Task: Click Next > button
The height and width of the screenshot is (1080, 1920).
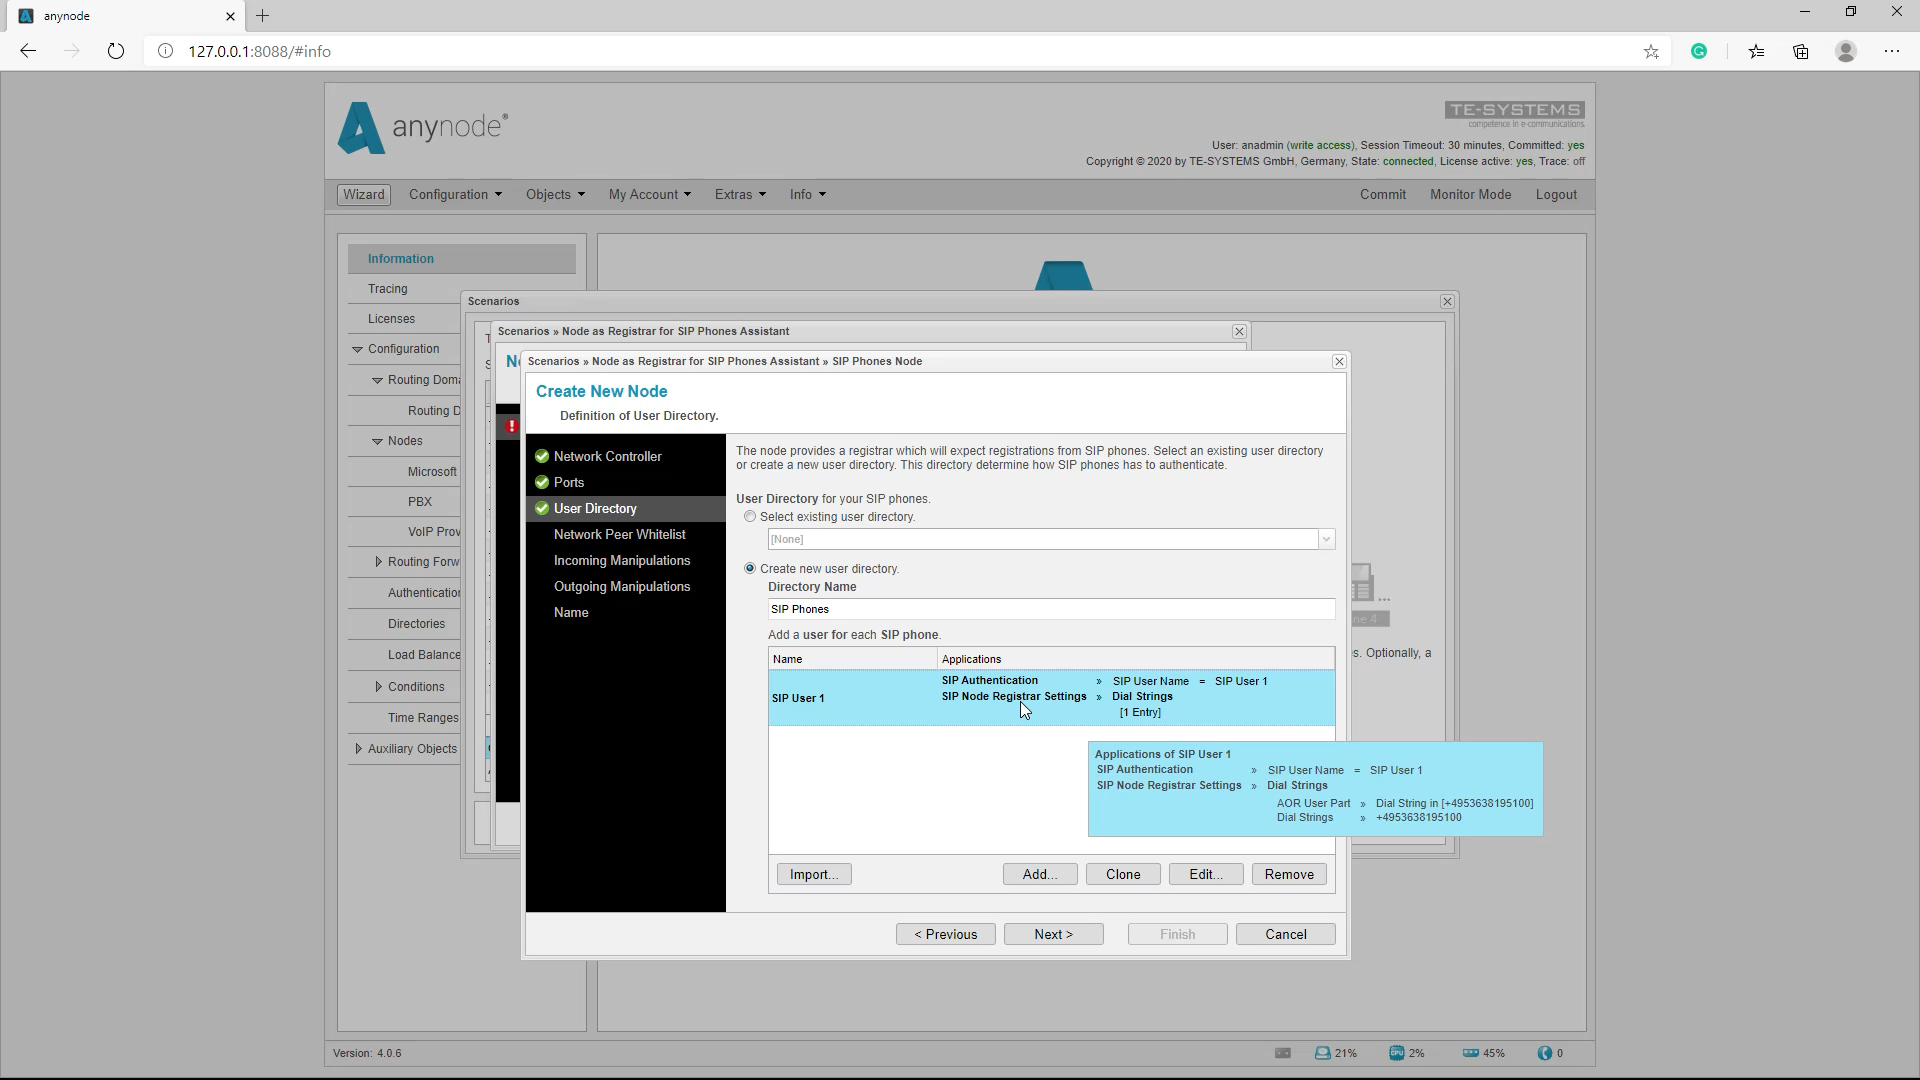Action: (x=1054, y=934)
